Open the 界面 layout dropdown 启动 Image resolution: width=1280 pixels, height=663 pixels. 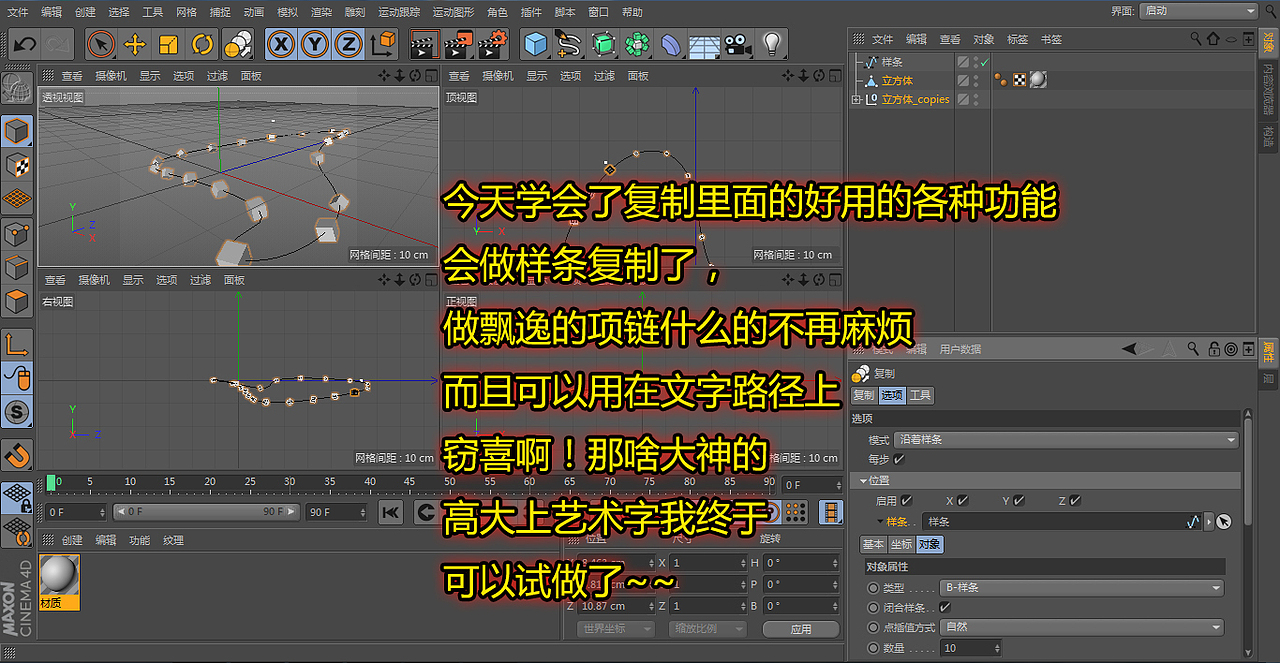(x=1198, y=10)
